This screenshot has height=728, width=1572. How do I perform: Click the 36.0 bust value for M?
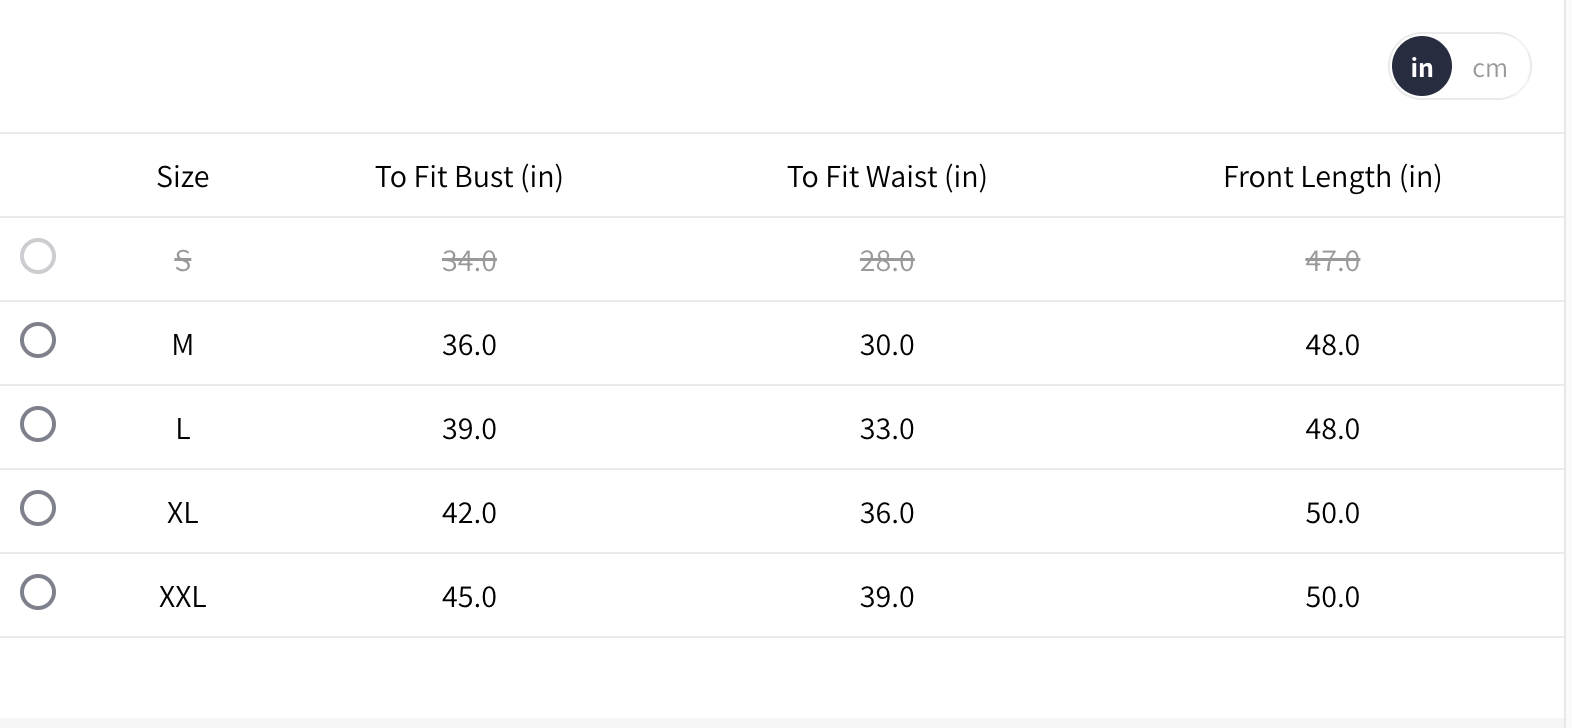point(469,345)
